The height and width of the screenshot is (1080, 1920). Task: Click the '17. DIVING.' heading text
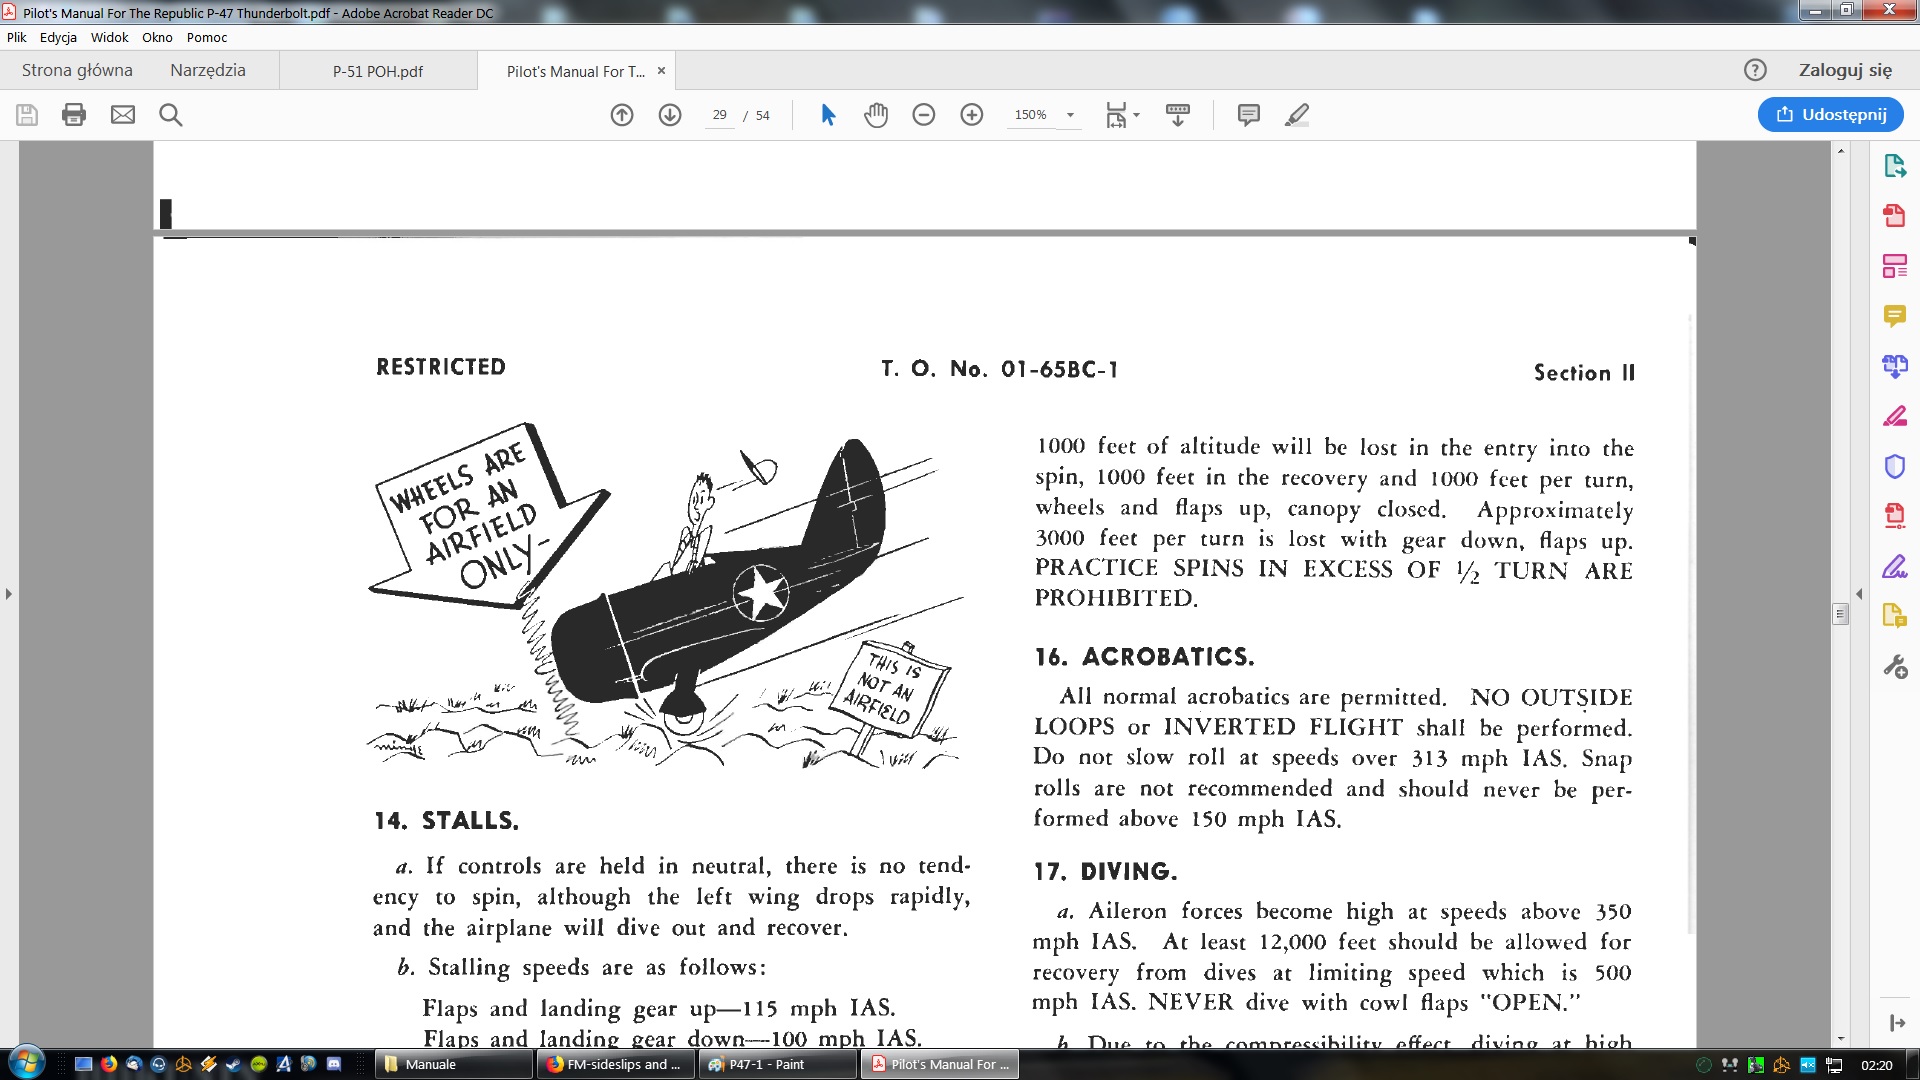(x=1105, y=872)
